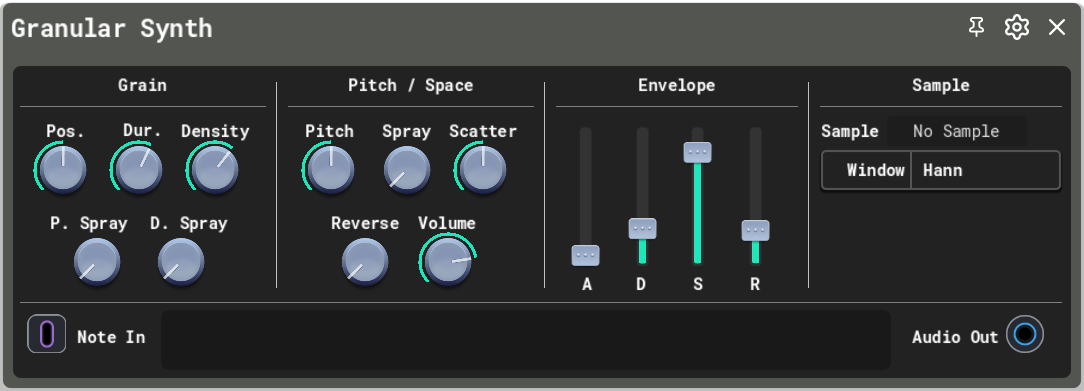This screenshot has height=391, width=1084.
Task: Click the Envelope section header
Action: tap(676, 86)
